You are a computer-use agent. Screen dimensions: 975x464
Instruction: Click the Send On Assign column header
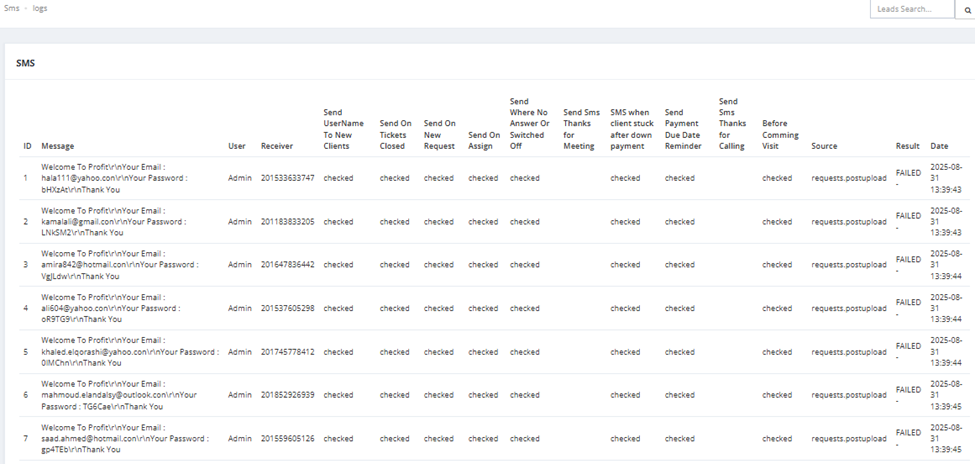484,141
